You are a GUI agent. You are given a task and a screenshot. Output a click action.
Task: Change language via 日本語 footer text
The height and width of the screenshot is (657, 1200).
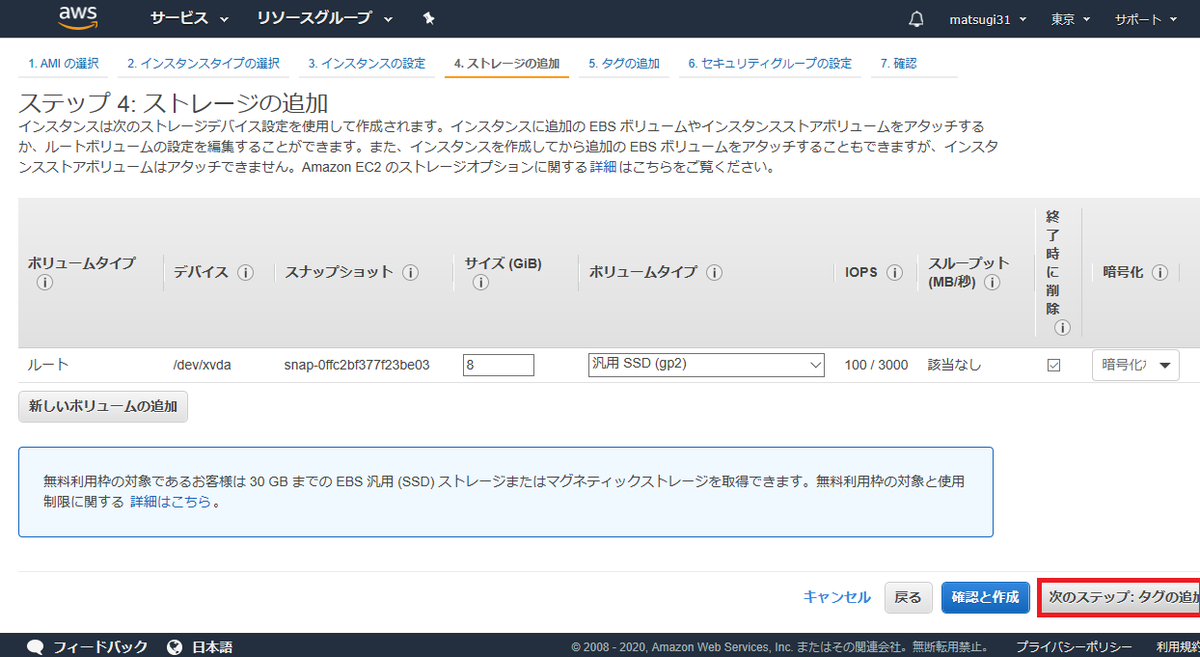pyautogui.click(x=212, y=647)
